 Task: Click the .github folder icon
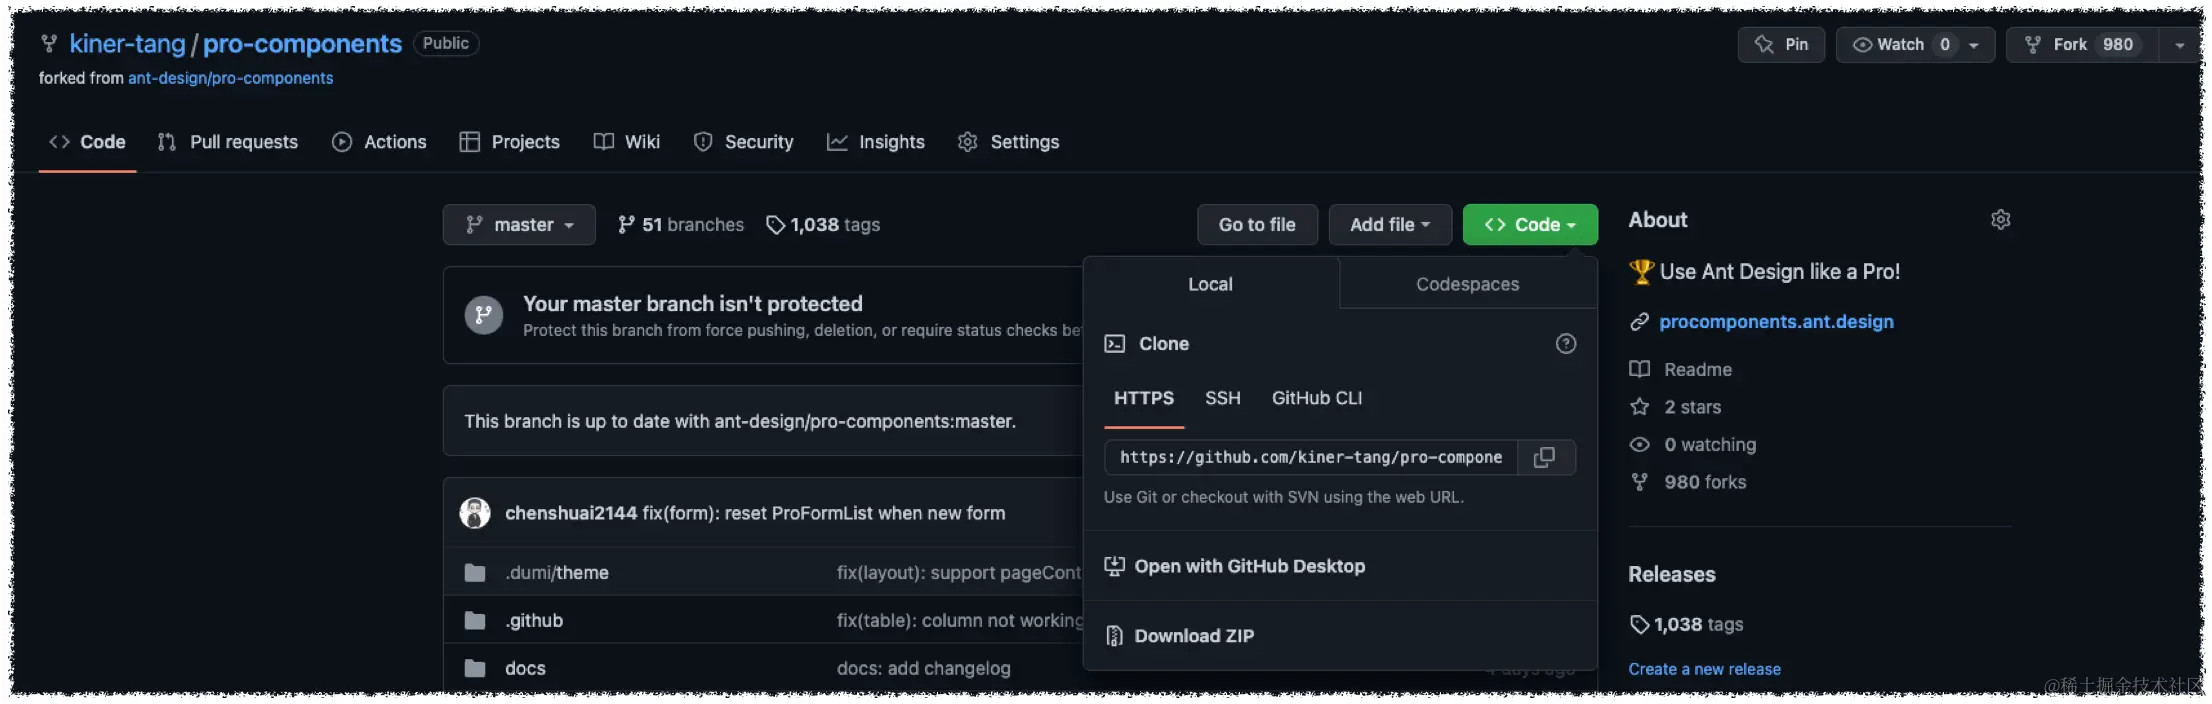point(475,621)
